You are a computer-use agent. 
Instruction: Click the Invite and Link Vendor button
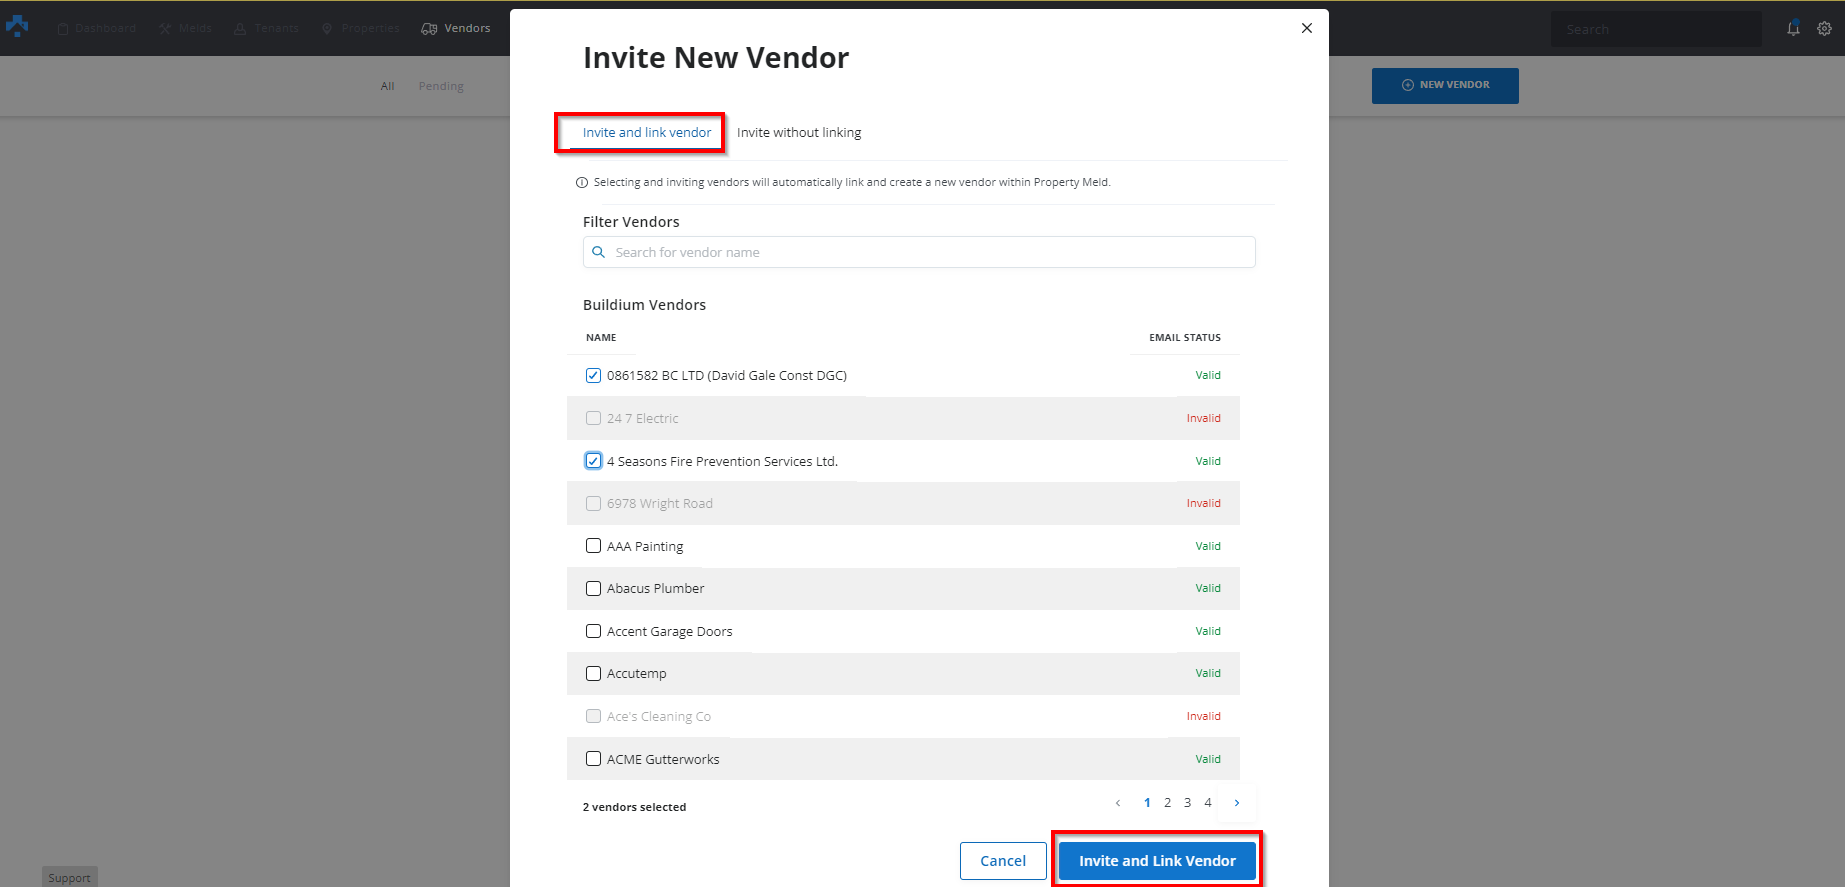tap(1157, 861)
